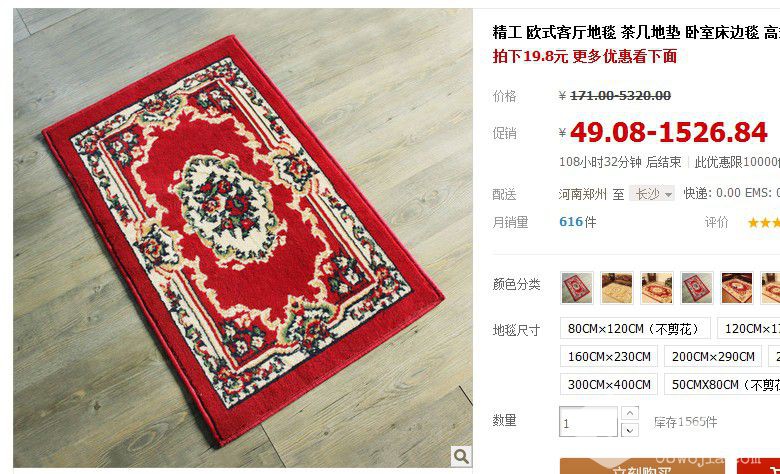Open the 616件 monthly sales link
This screenshot has height=474, width=780.
(x=577, y=222)
